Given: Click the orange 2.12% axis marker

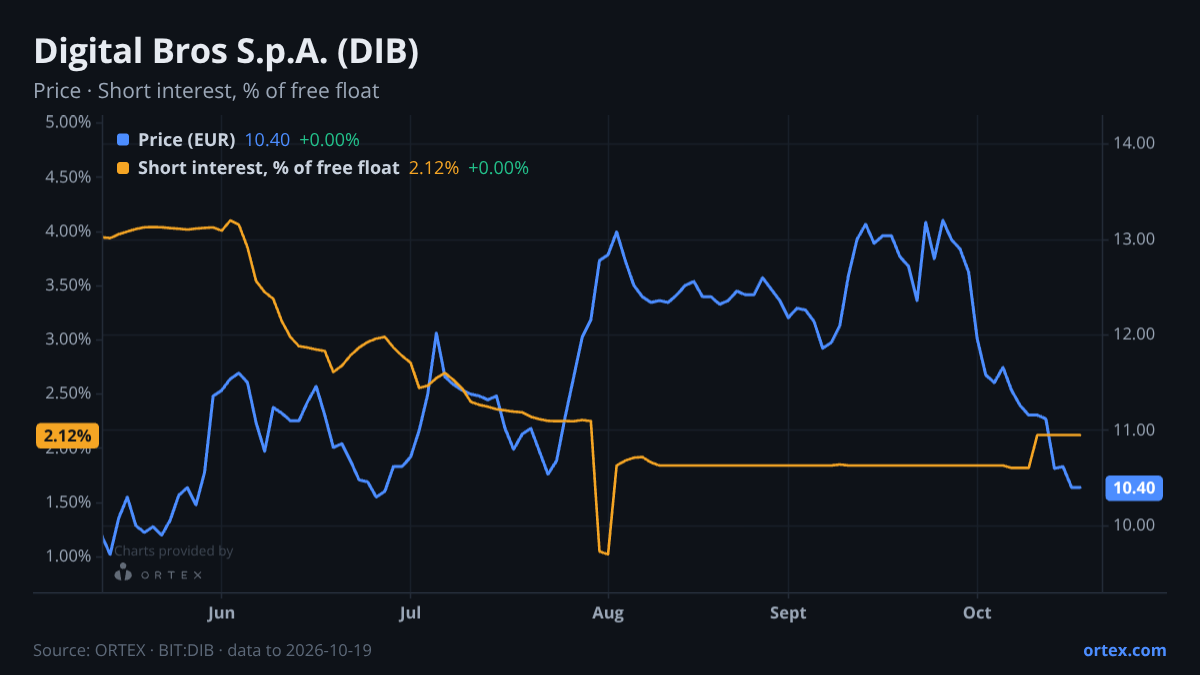Looking at the screenshot, I should 69,436.
